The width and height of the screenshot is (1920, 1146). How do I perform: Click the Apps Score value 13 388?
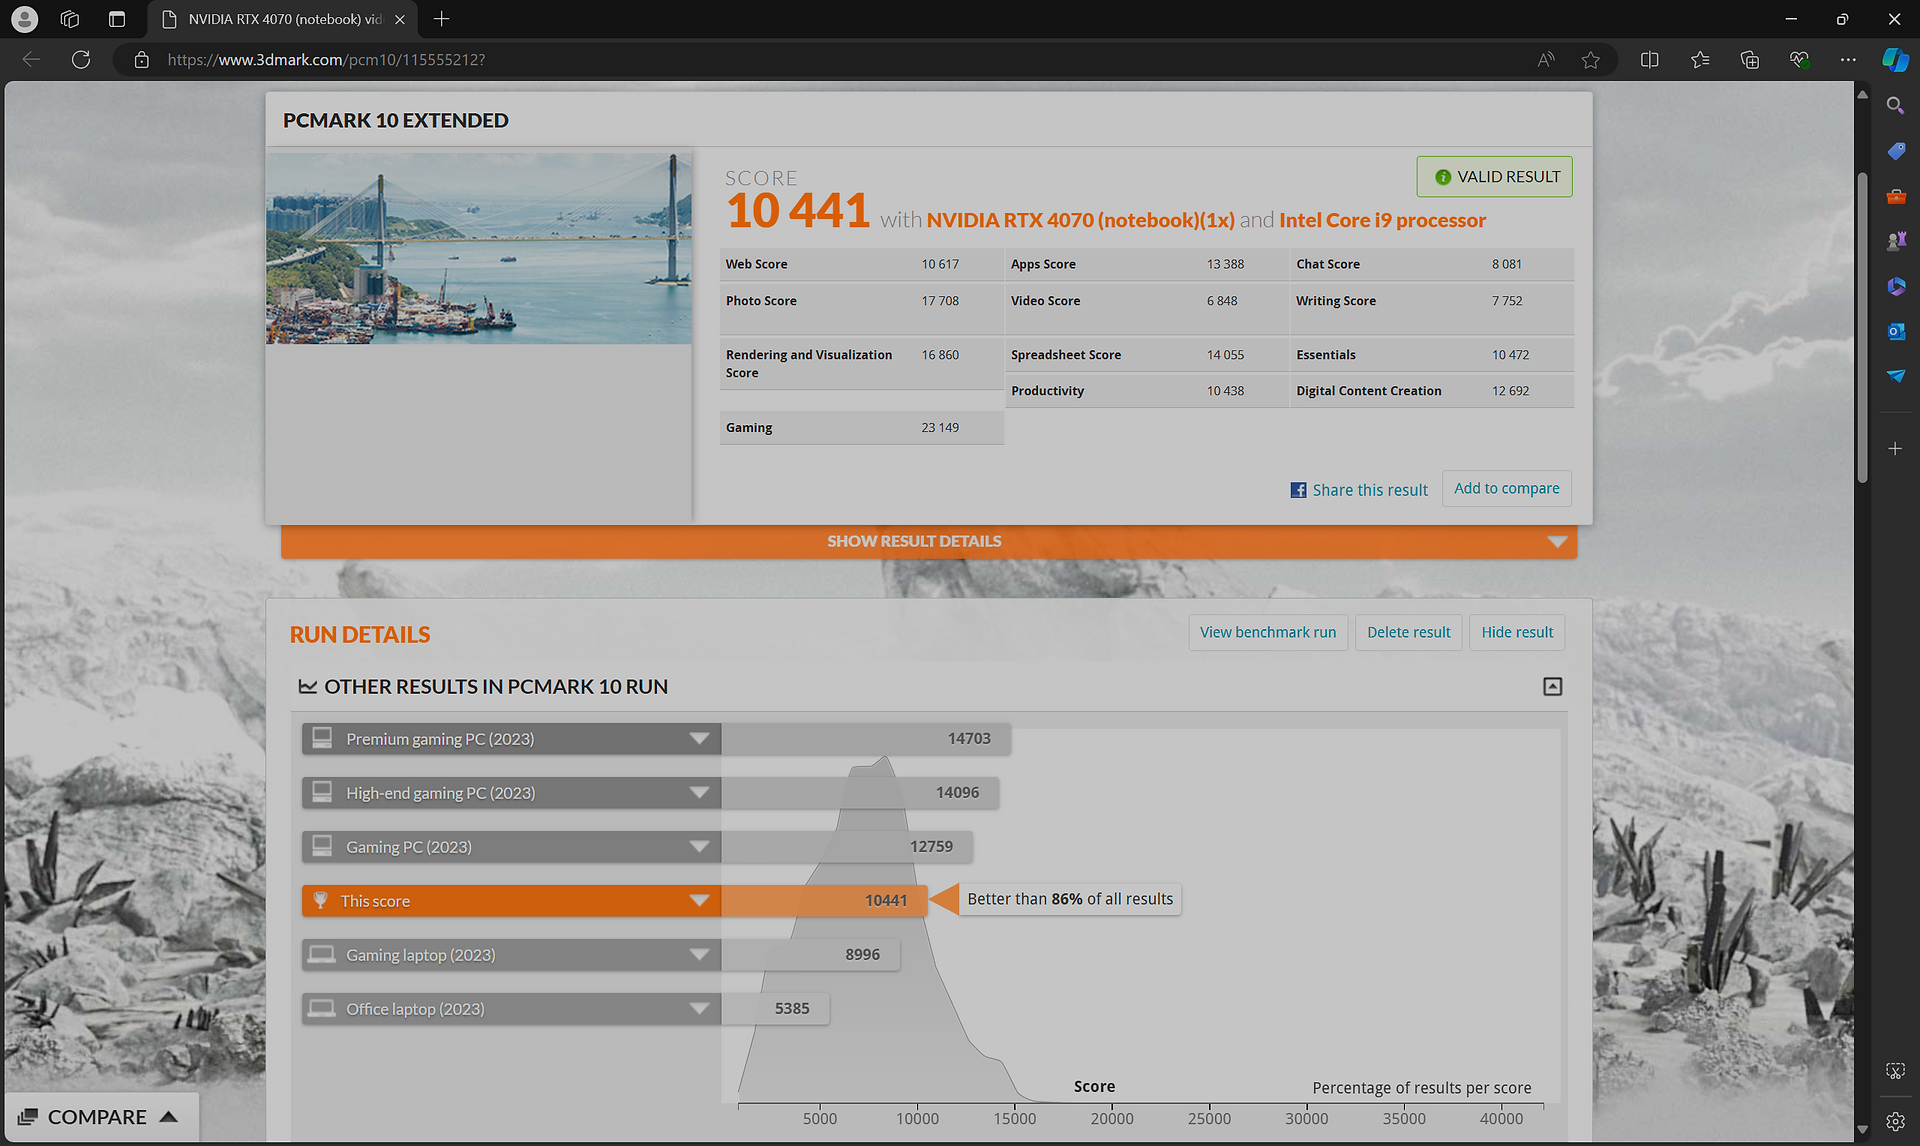1226,265
